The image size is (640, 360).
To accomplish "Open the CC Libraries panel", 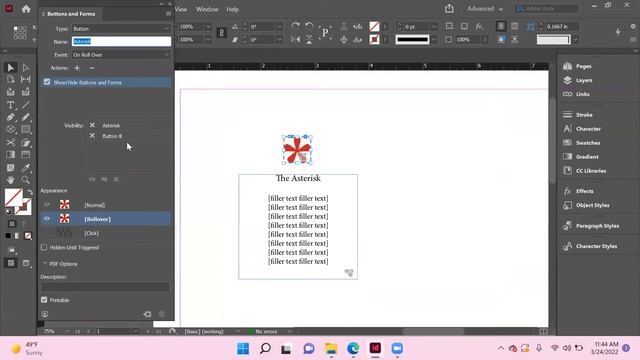I will click(x=584, y=171).
